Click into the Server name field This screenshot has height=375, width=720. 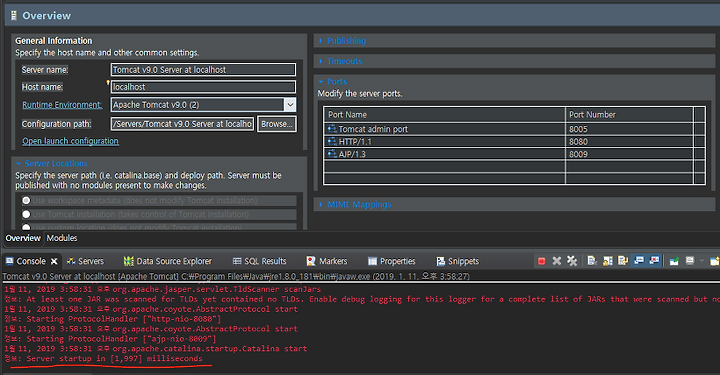[x=203, y=70]
